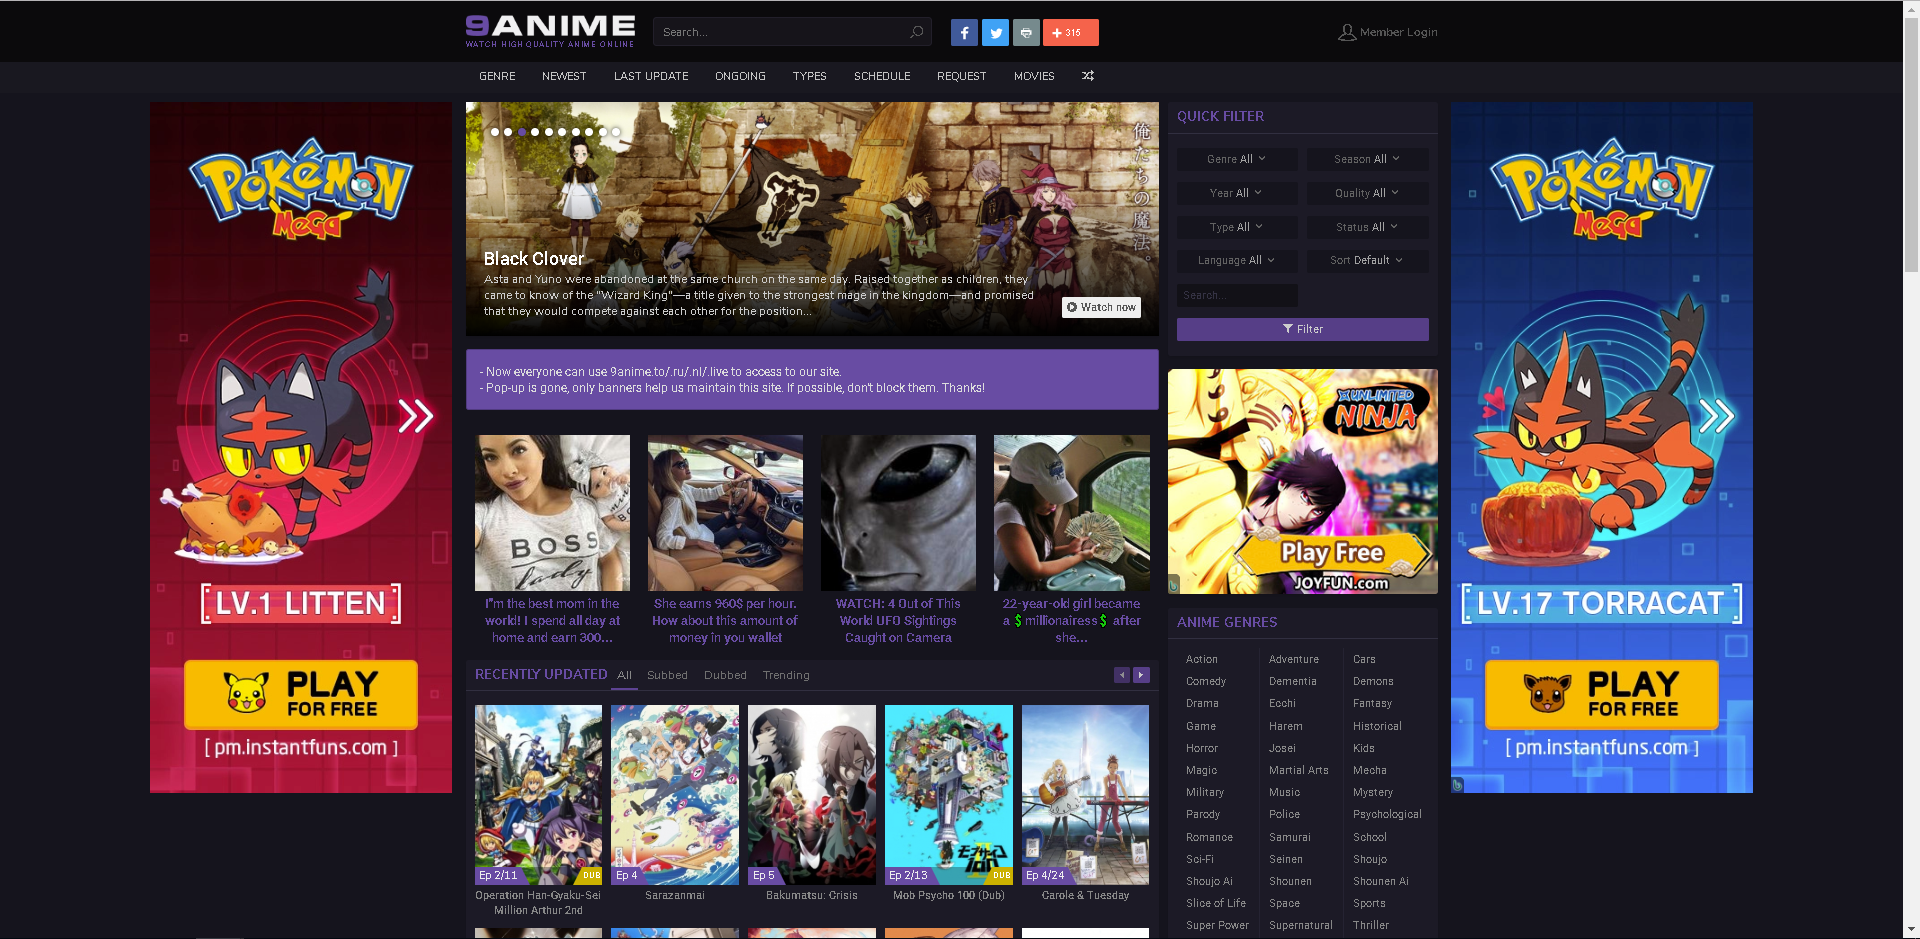Open the Sort Default dropdown
Screen dimensions: 1920x939
click(1367, 260)
